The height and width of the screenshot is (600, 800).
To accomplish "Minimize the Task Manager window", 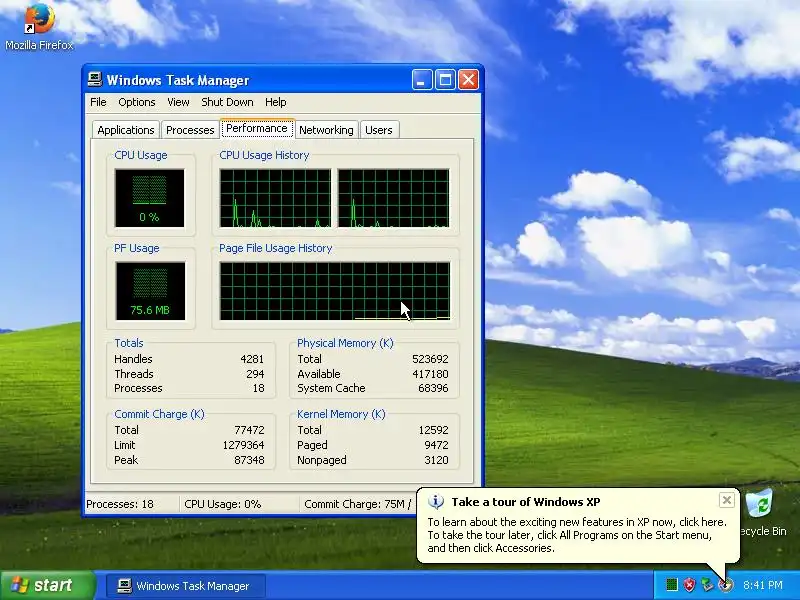I will 421,80.
